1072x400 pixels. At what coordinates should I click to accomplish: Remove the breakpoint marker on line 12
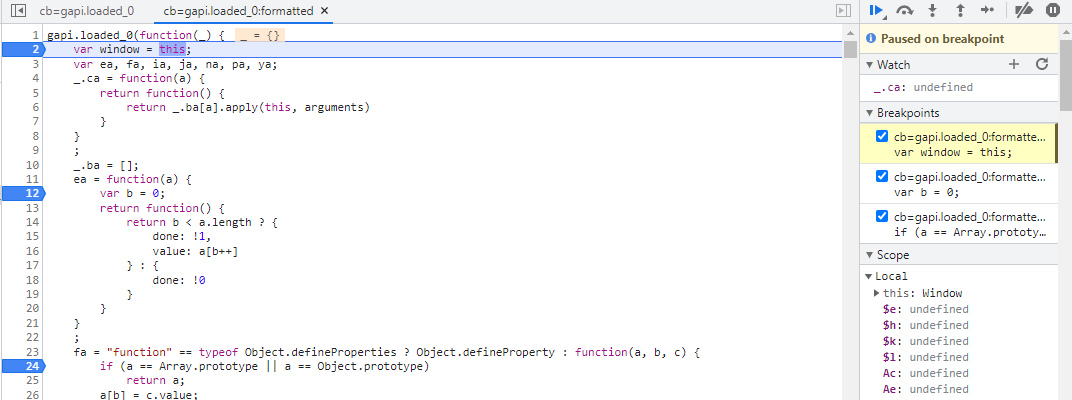pyautogui.click(x=28, y=193)
